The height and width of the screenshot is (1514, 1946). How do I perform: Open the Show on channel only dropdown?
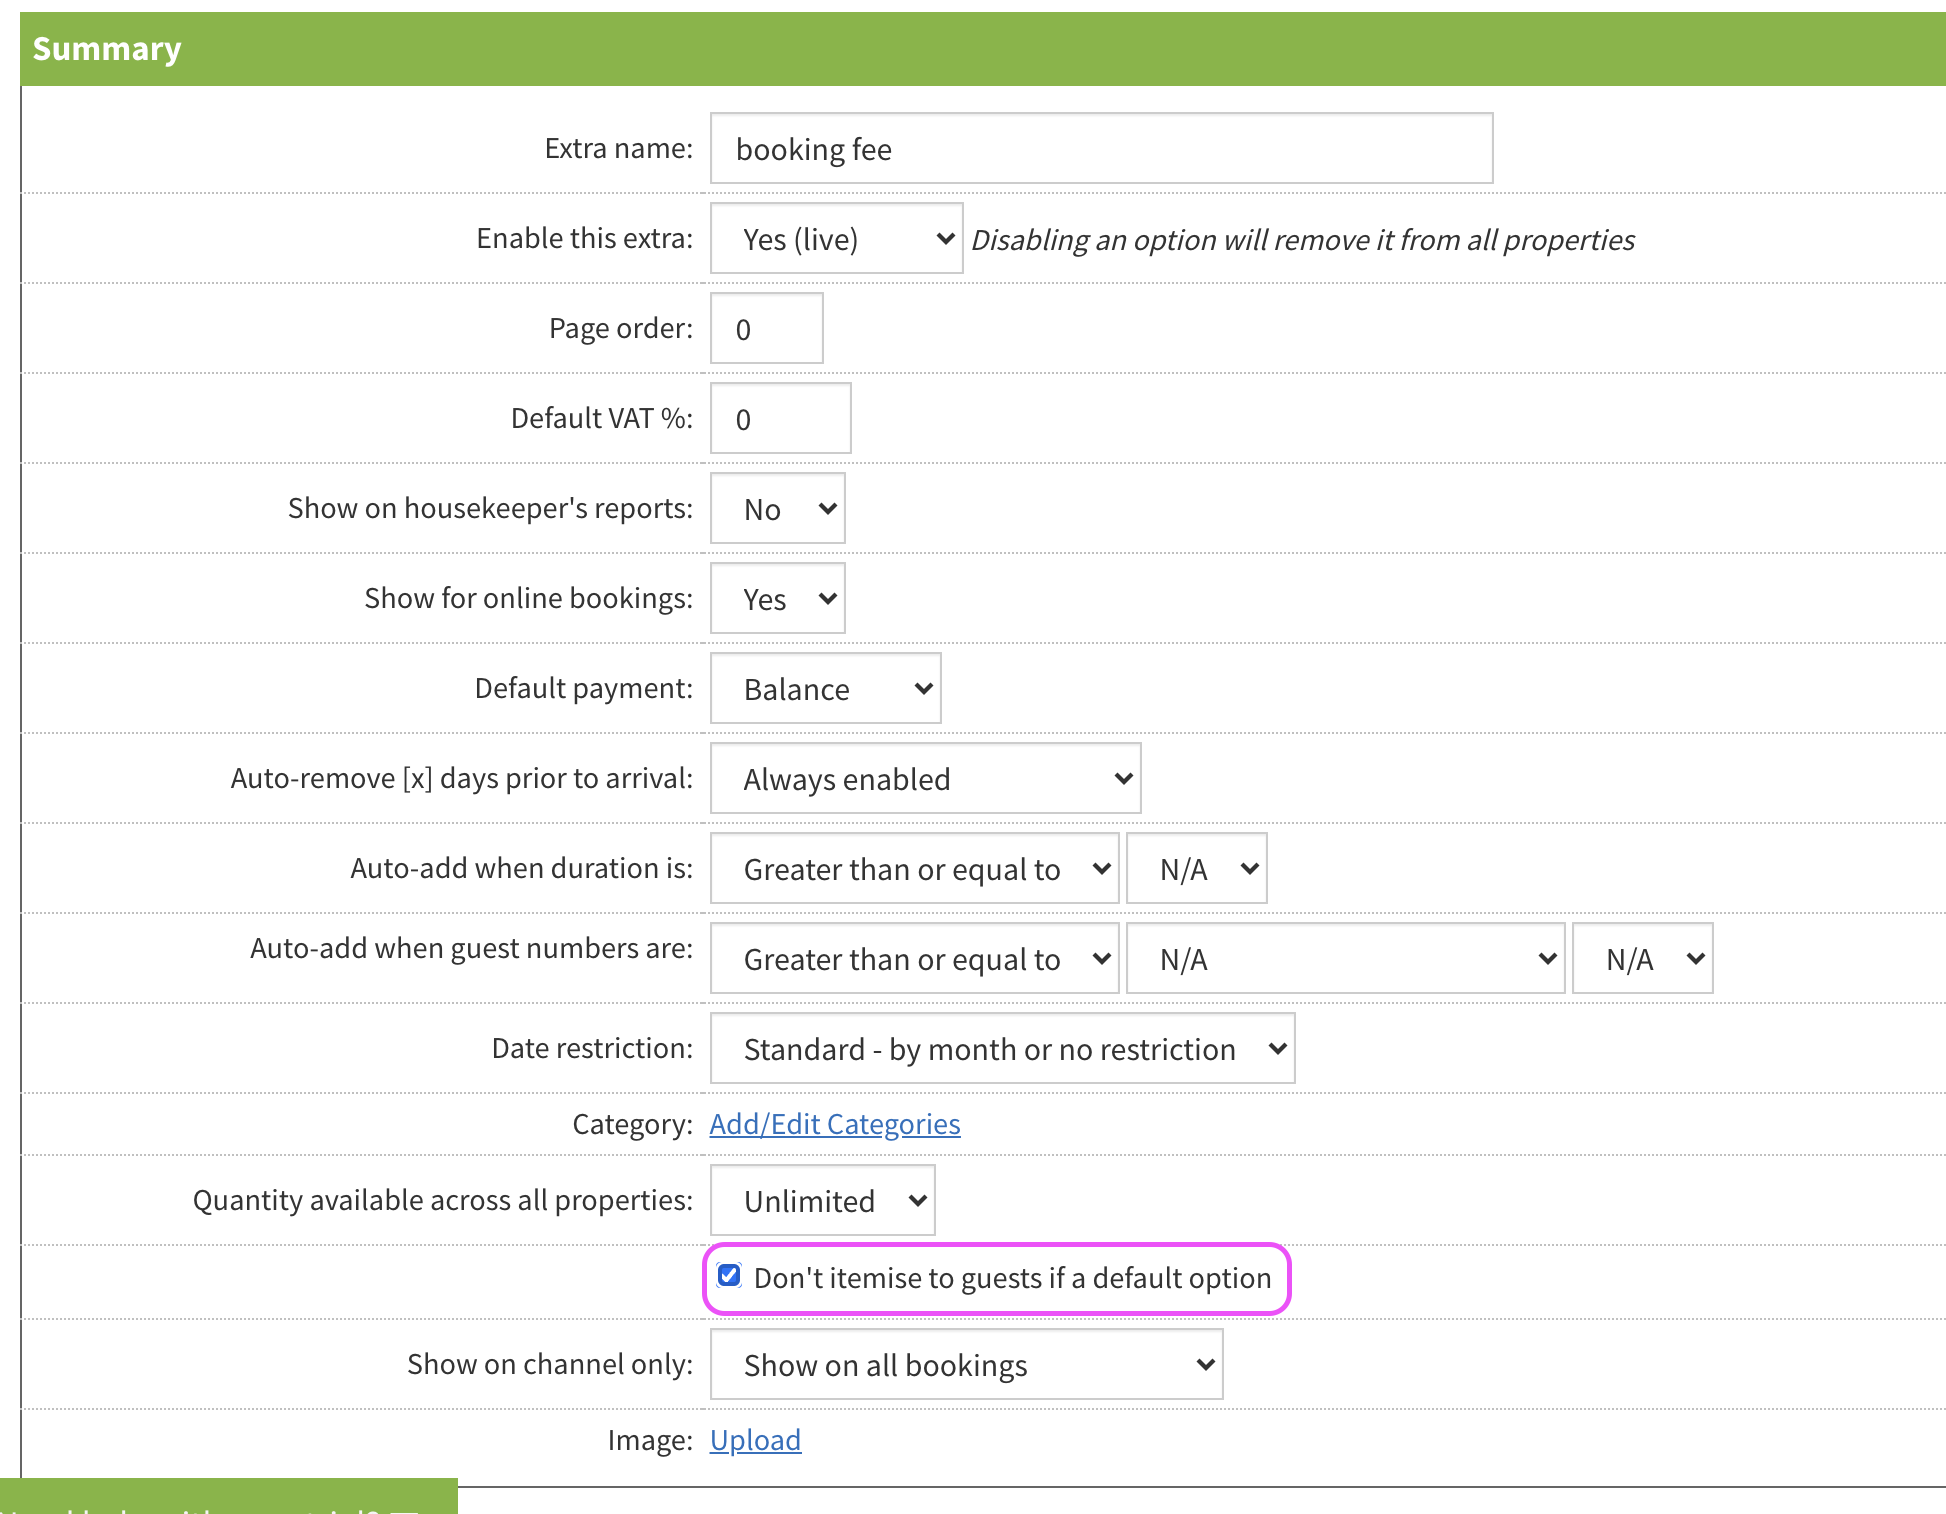(x=966, y=1365)
